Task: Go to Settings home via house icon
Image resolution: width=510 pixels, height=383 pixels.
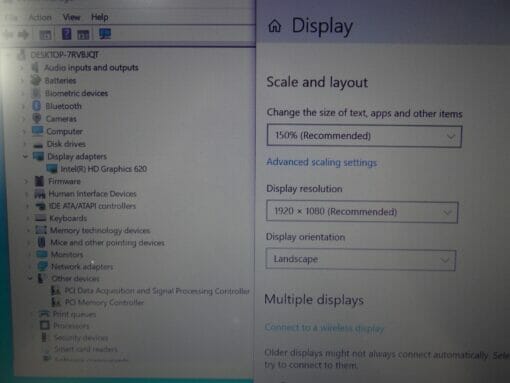Action: (275, 26)
